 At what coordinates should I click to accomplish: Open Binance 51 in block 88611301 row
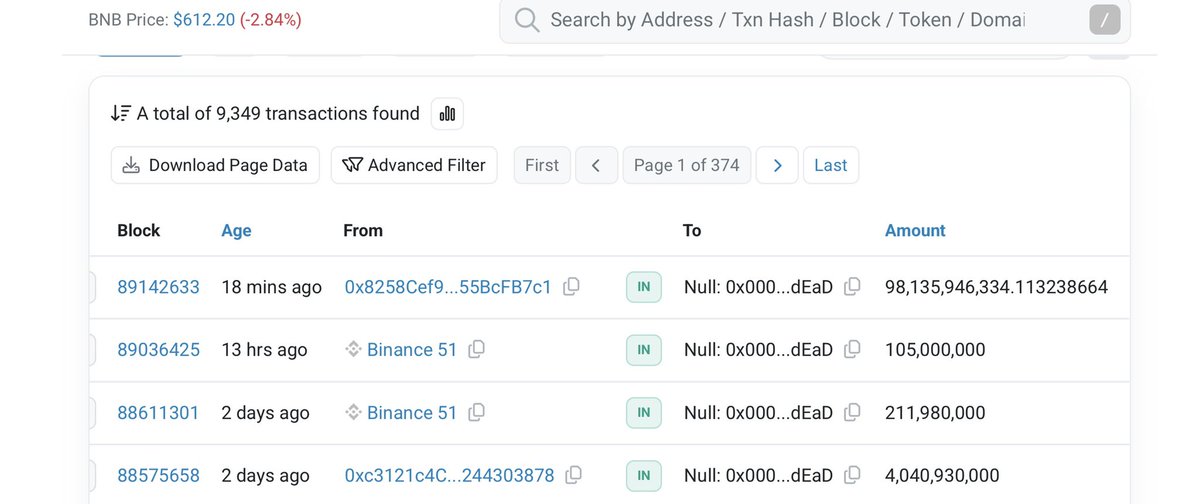click(412, 412)
